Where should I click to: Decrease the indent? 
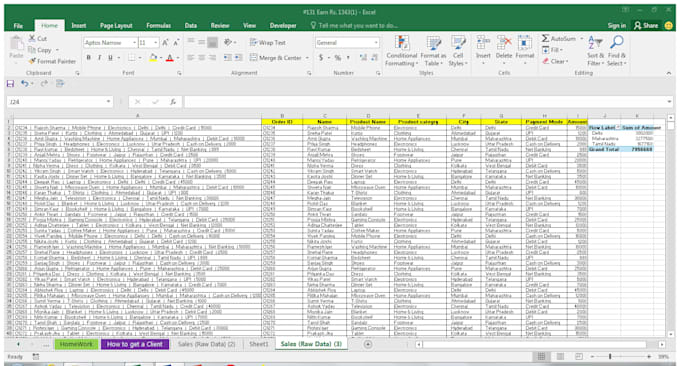click(x=228, y=58)
